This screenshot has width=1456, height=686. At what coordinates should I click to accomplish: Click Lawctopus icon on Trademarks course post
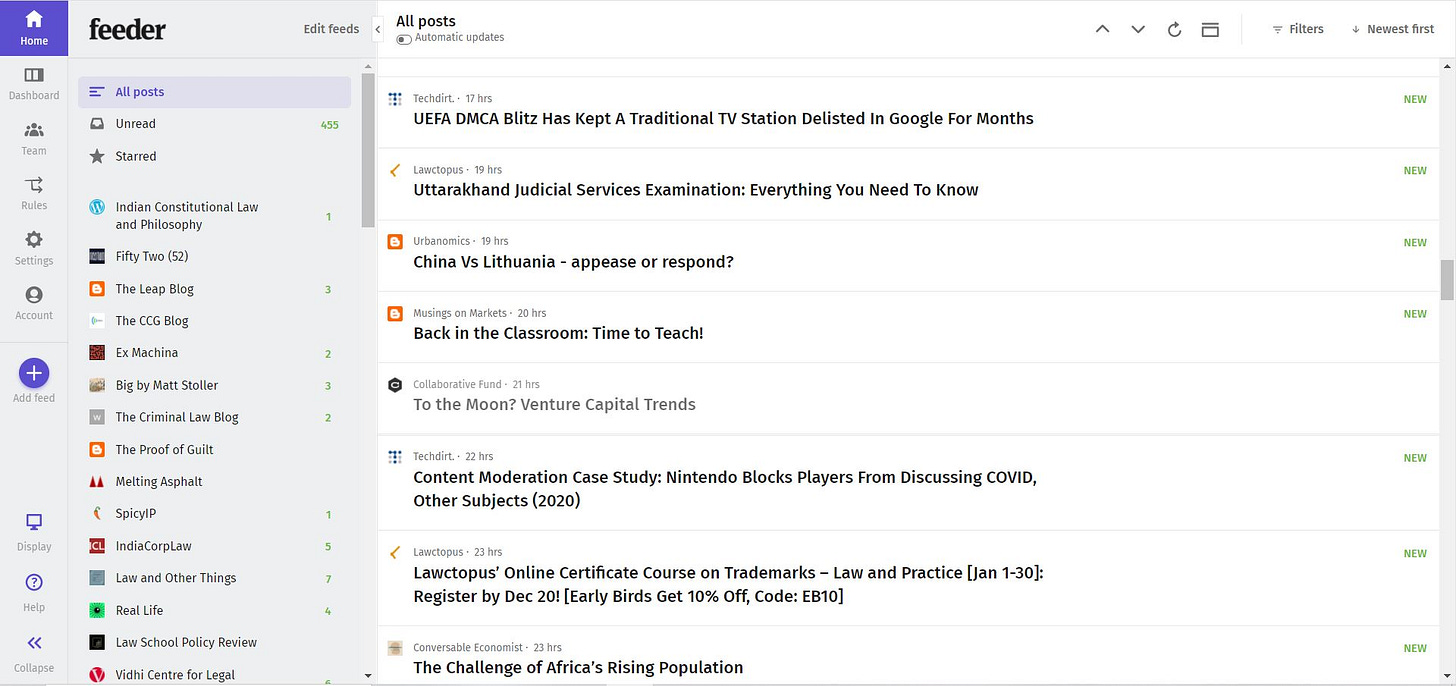[395, 552]
